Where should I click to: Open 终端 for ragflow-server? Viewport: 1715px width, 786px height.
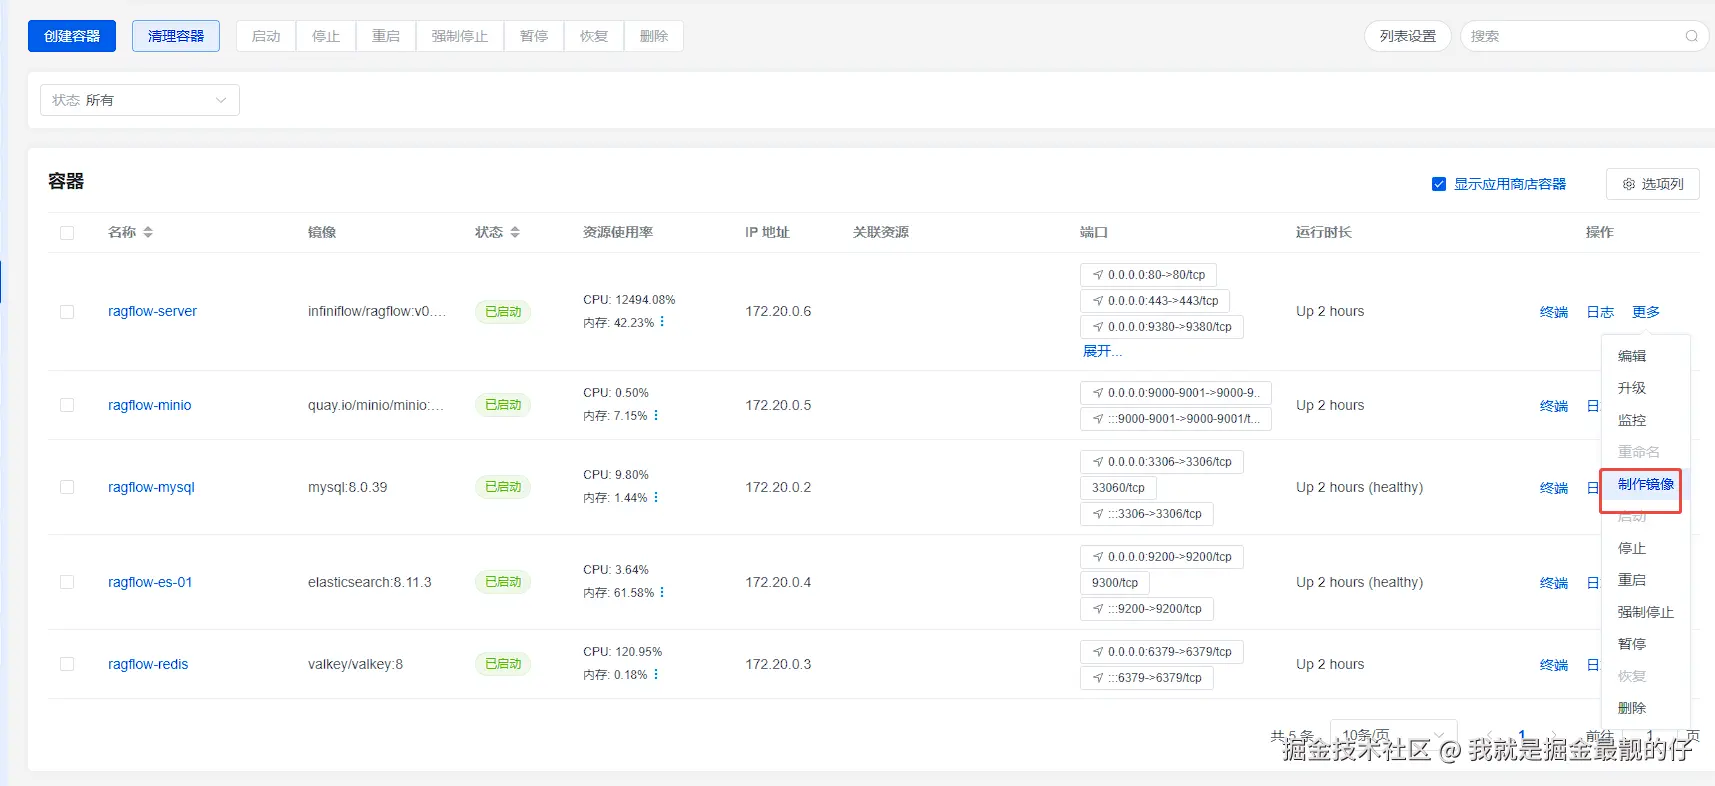click(x=1554, y=312)
